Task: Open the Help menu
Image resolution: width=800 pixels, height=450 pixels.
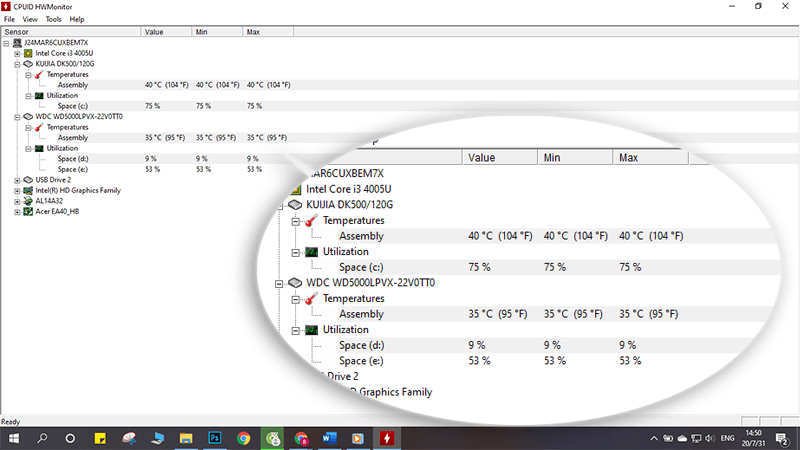Action: [77, 19]
